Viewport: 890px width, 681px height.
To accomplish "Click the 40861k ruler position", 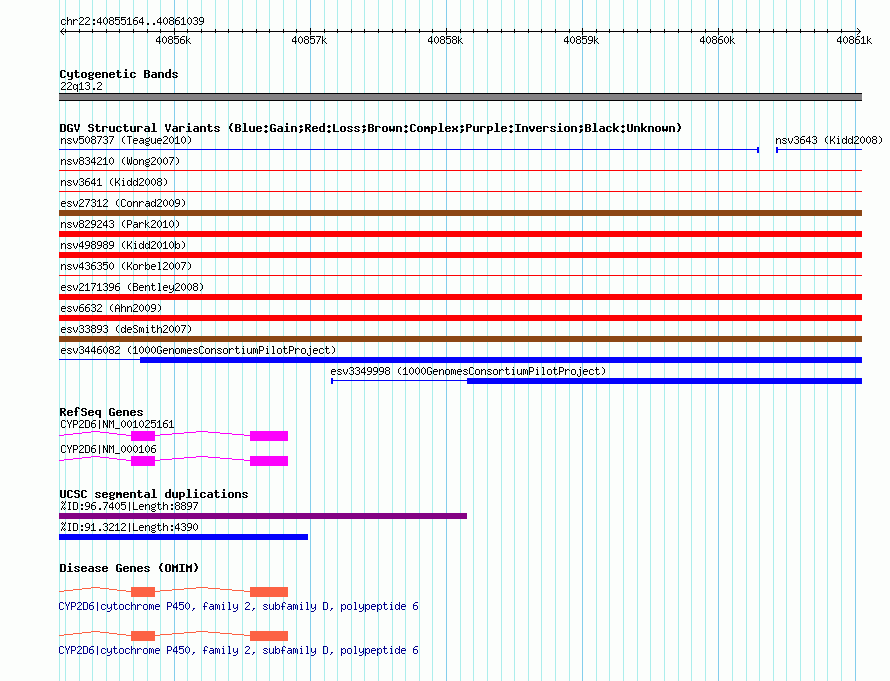I will pos(854,40).
